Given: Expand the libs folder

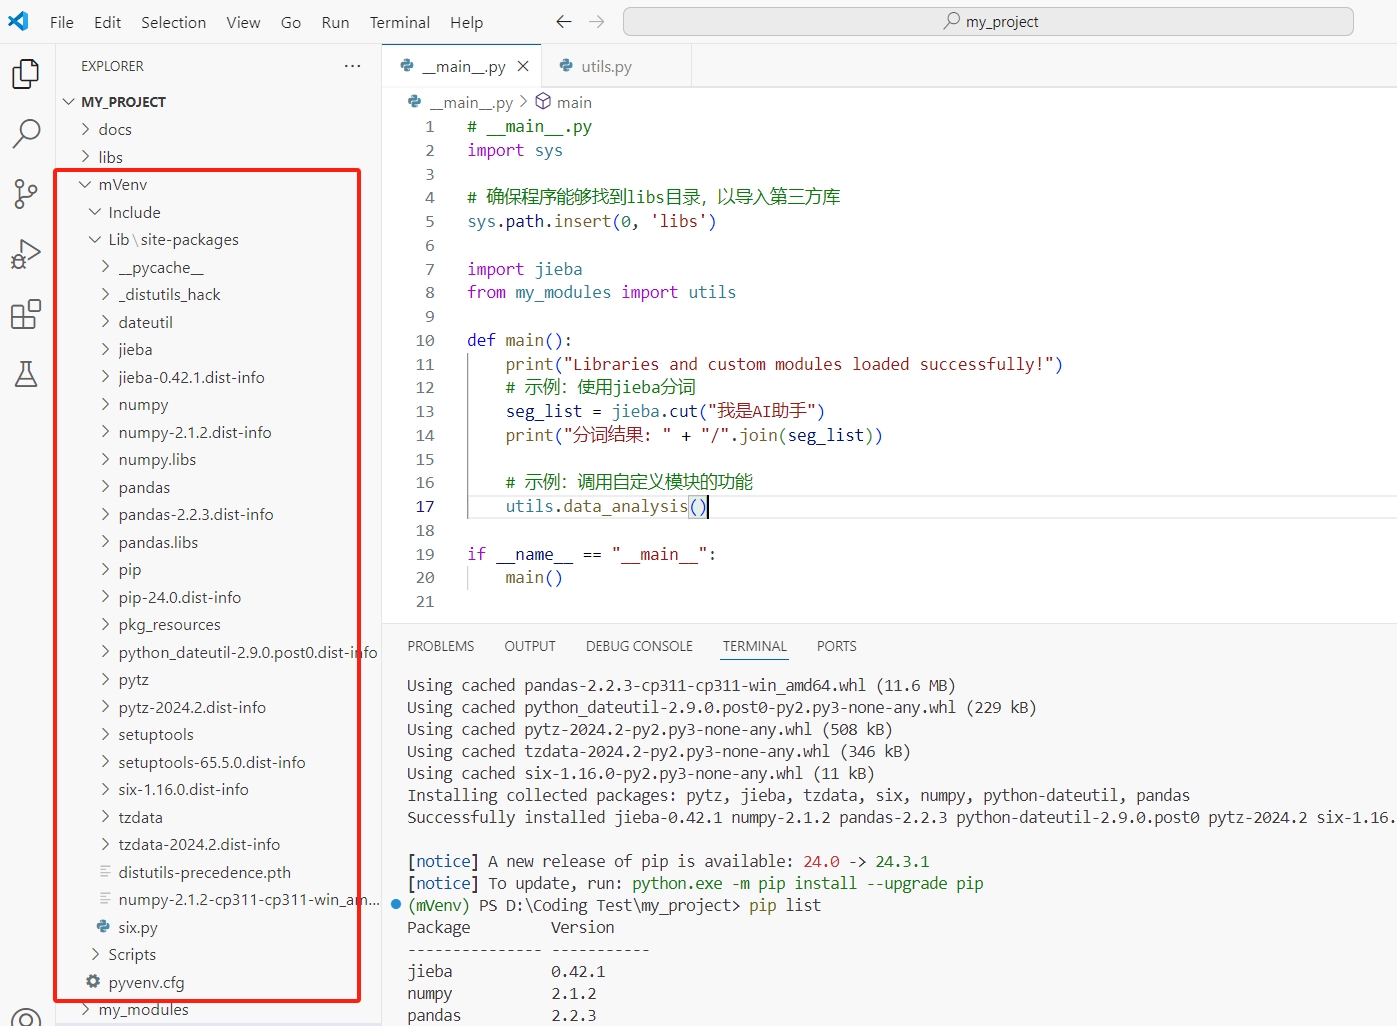Looking at the screenshot, I should pyautogui.click(x=218, y=157).
